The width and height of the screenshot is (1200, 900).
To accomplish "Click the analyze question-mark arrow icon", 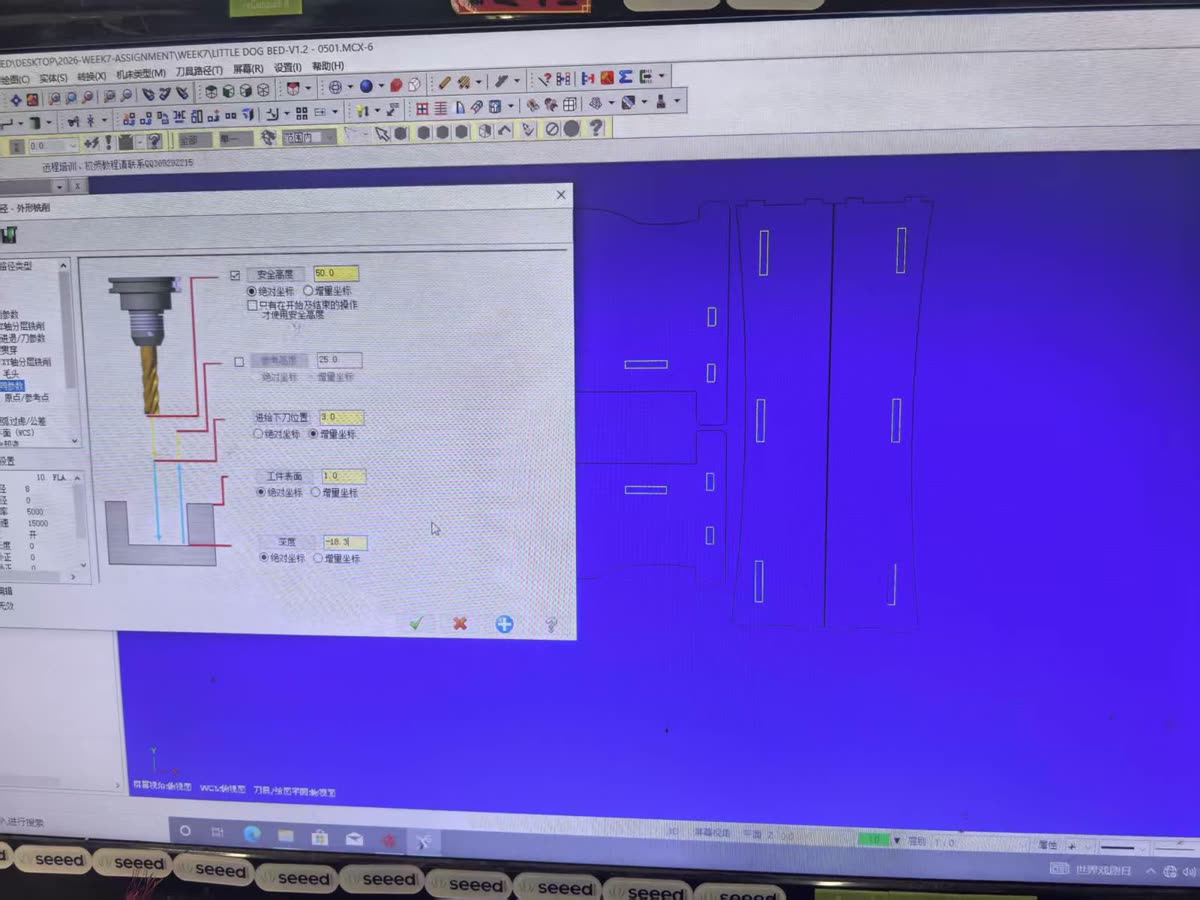I will 544,78.
